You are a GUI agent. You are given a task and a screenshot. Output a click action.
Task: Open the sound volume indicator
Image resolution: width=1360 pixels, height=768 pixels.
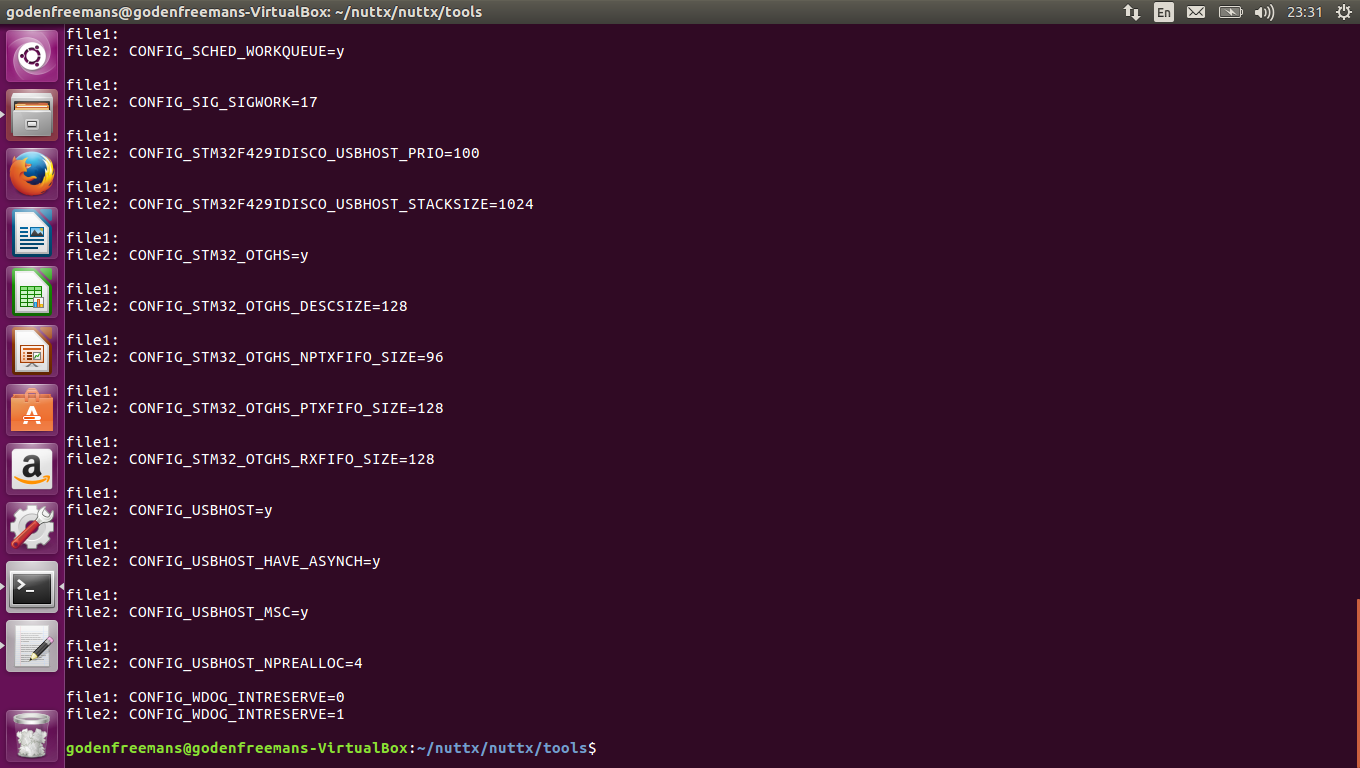[1264, 12]
